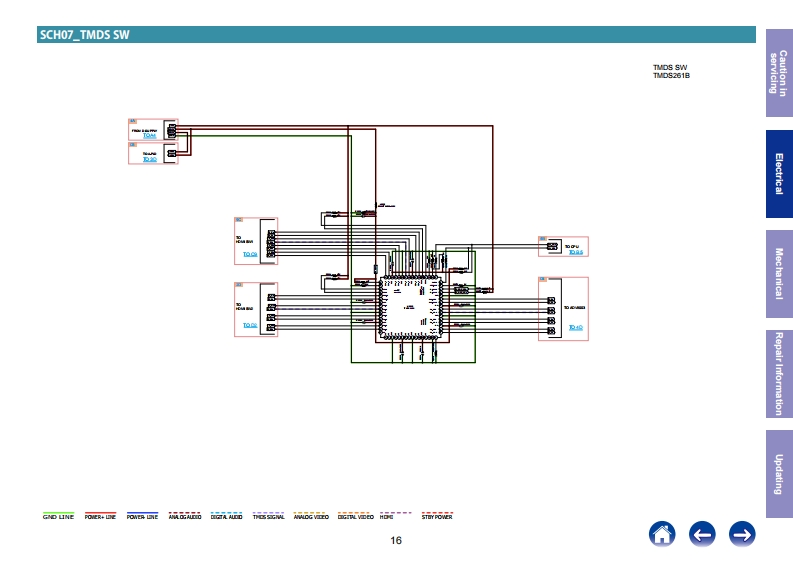This screenshot has width=793, height=561.
Task: Follow the link in the second top-left connector block
Action: click(150, 159)
